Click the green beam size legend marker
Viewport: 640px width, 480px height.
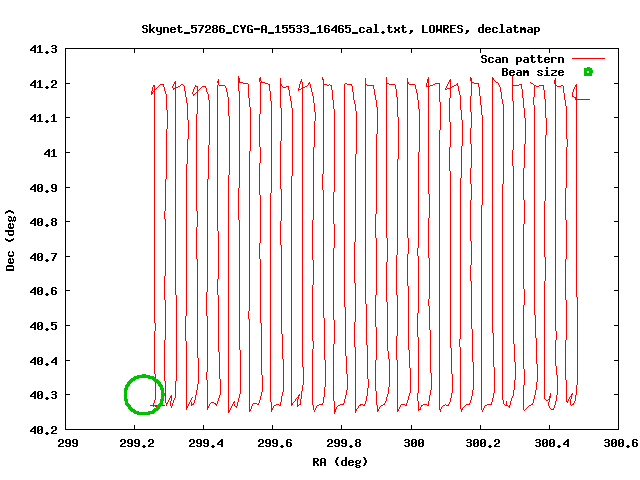(588, 72)
